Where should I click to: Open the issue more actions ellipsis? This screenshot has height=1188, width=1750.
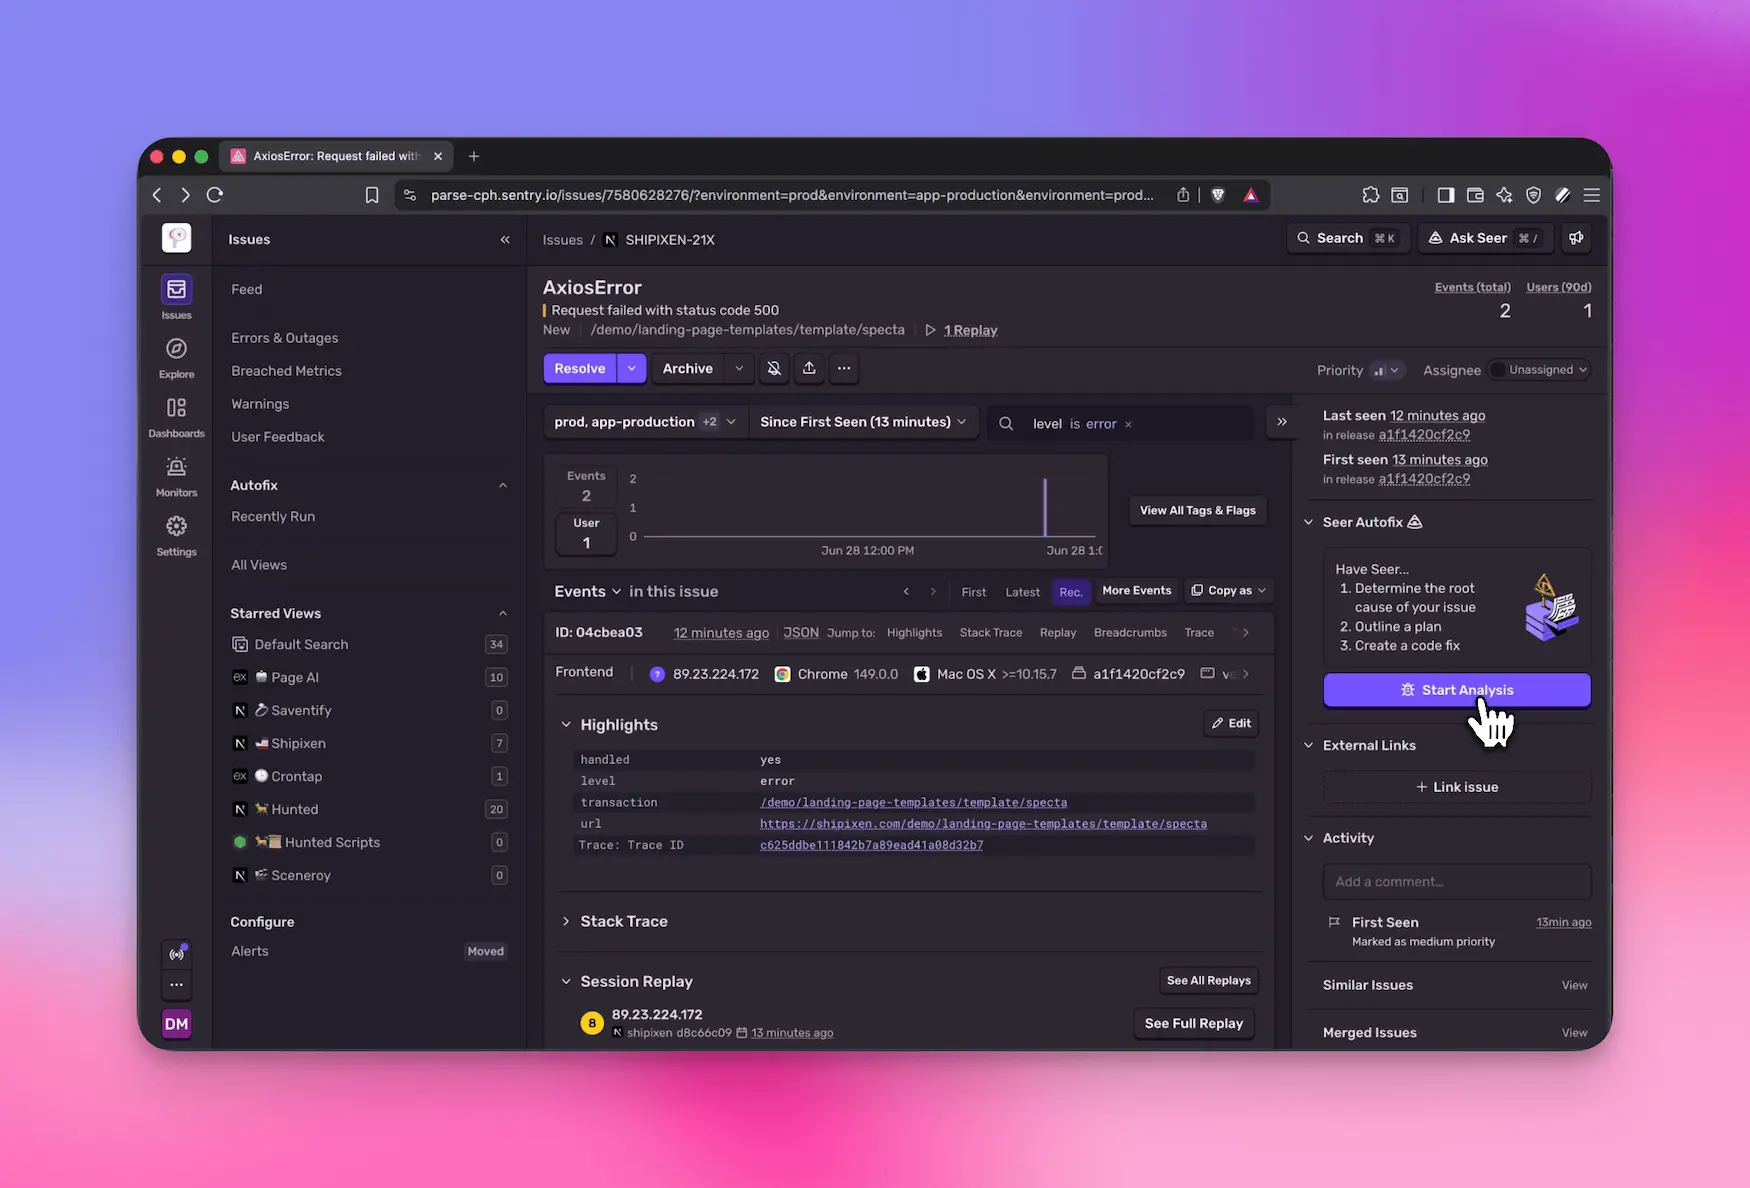[844, 369]
